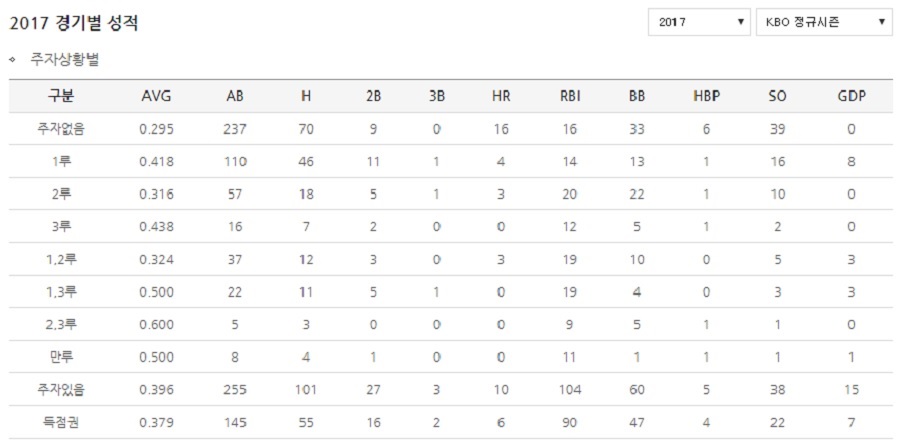
Task: Click the 104 RBI value in 주자있음 row
Action: coord(570,390)
